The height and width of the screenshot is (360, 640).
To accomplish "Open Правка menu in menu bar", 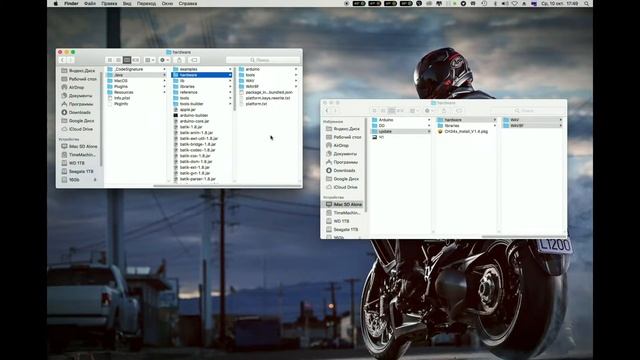I will 109,3.
